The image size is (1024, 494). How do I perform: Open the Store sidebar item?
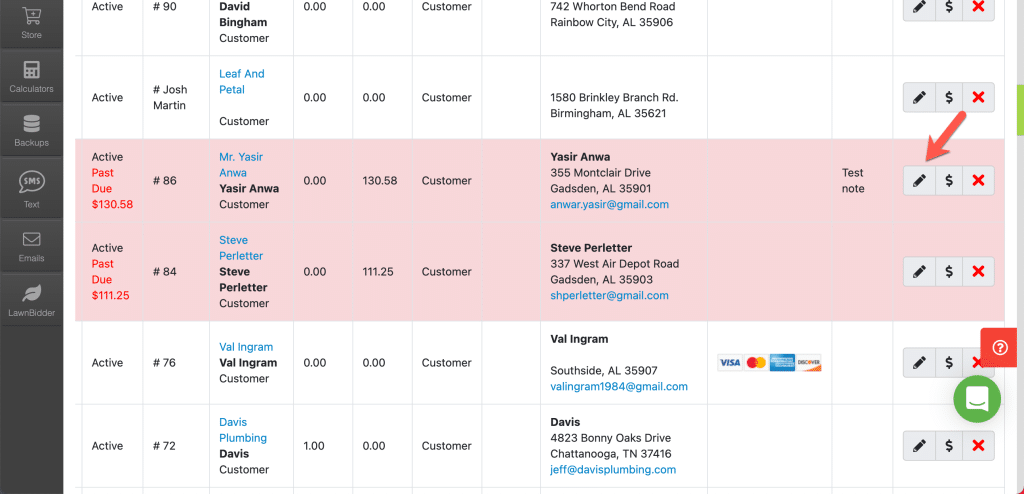31,24
